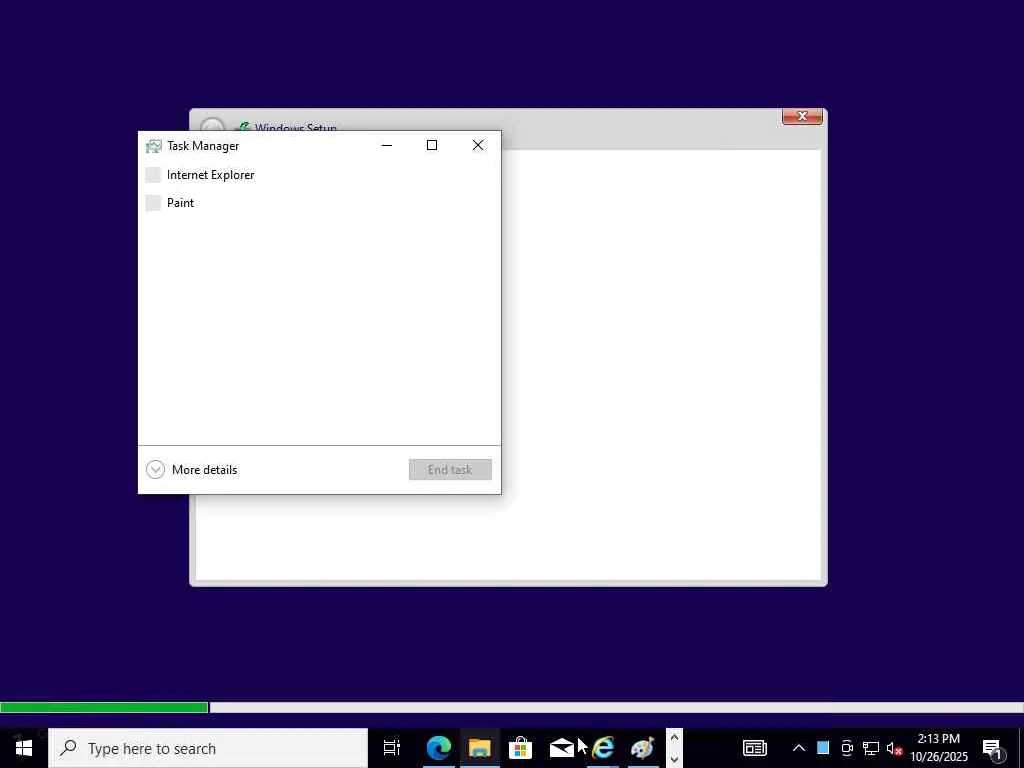
Task: Maximize the Task Manager window
Action: pos(432,145)
